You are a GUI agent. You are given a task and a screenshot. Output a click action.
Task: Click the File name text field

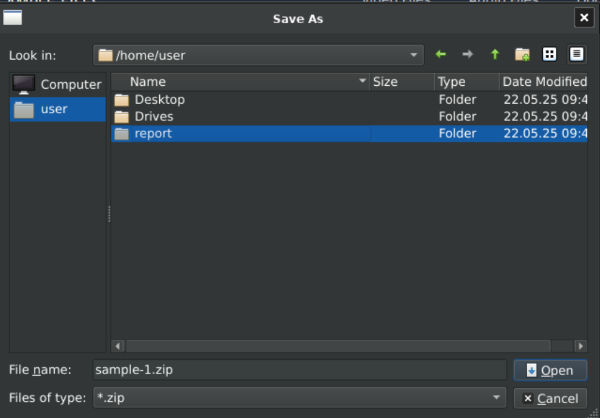pos(299,370)
